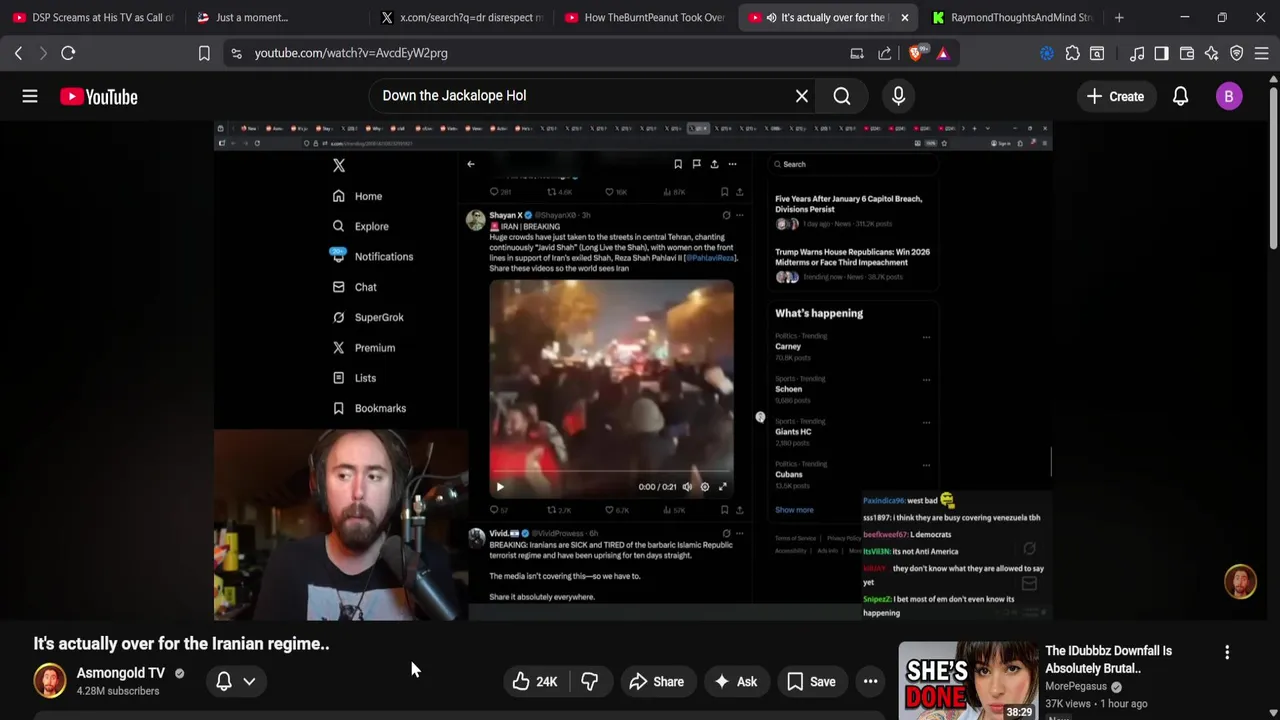Like the video with 24K likes
The width and height of the screenshot is (1280, 720).
click(536, 681)
